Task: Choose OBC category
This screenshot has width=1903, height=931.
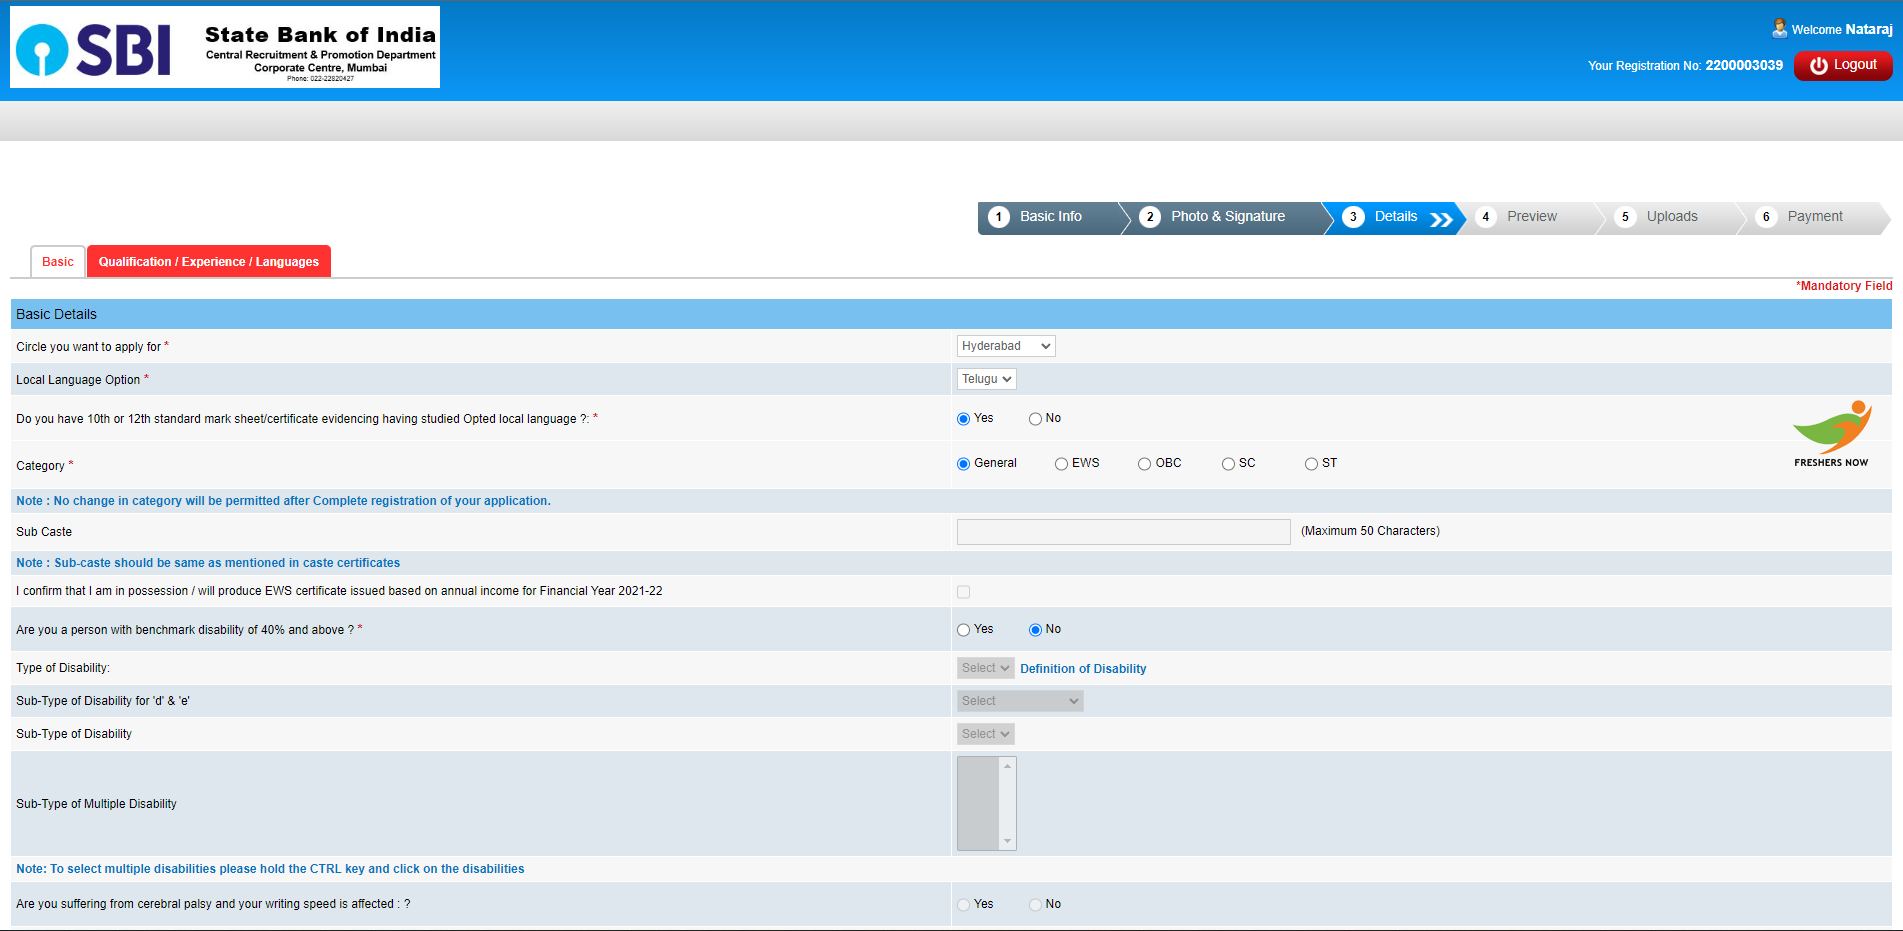Action: coord(1145,464)
